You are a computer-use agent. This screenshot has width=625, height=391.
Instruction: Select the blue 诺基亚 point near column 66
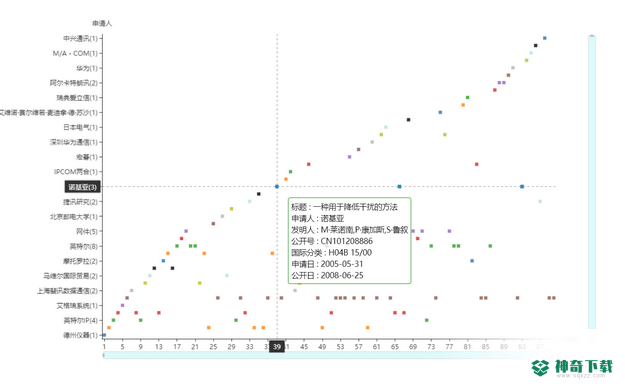399,187
